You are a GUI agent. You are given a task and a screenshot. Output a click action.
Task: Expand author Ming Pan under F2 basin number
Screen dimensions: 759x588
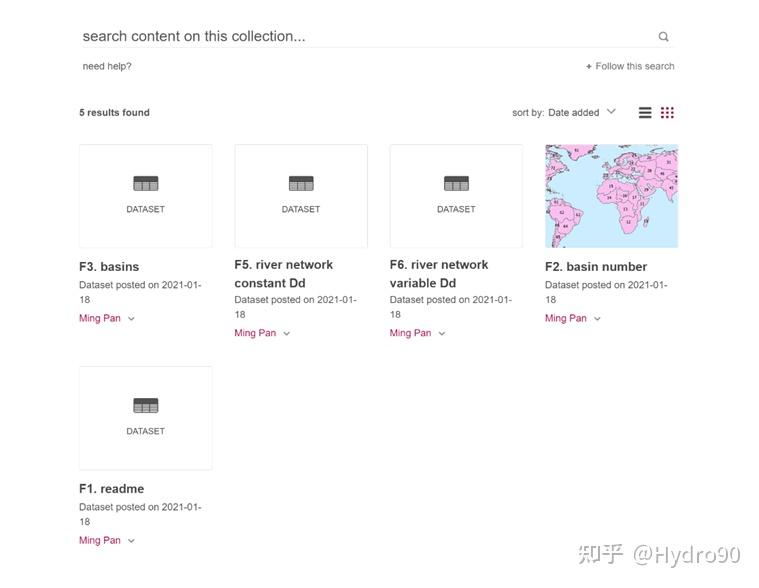click(597, 319)
